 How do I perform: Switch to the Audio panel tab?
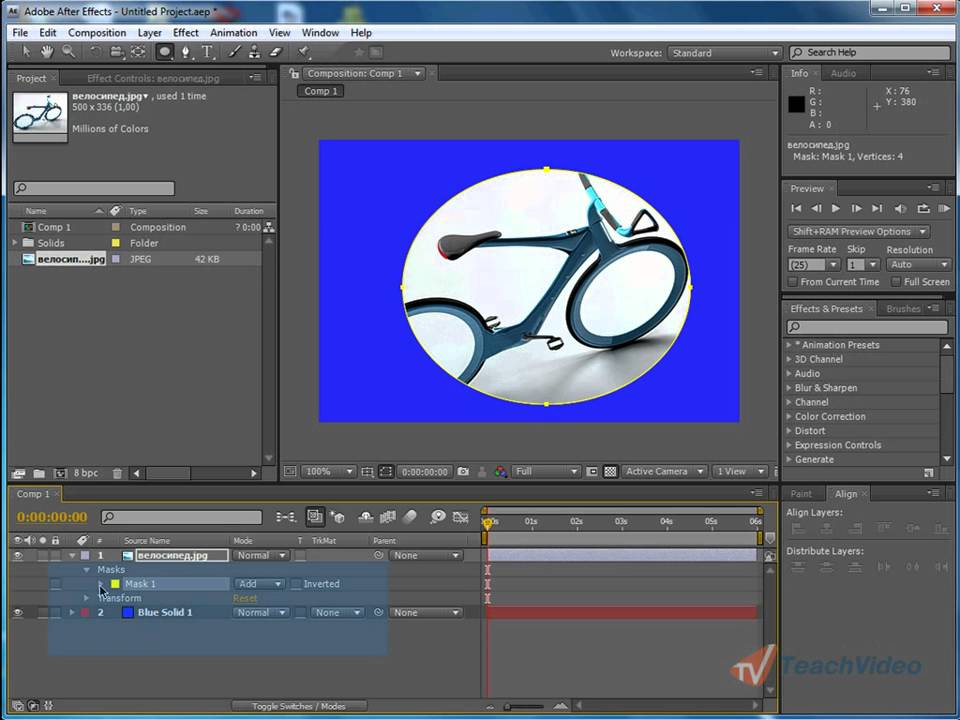point(843,73)
